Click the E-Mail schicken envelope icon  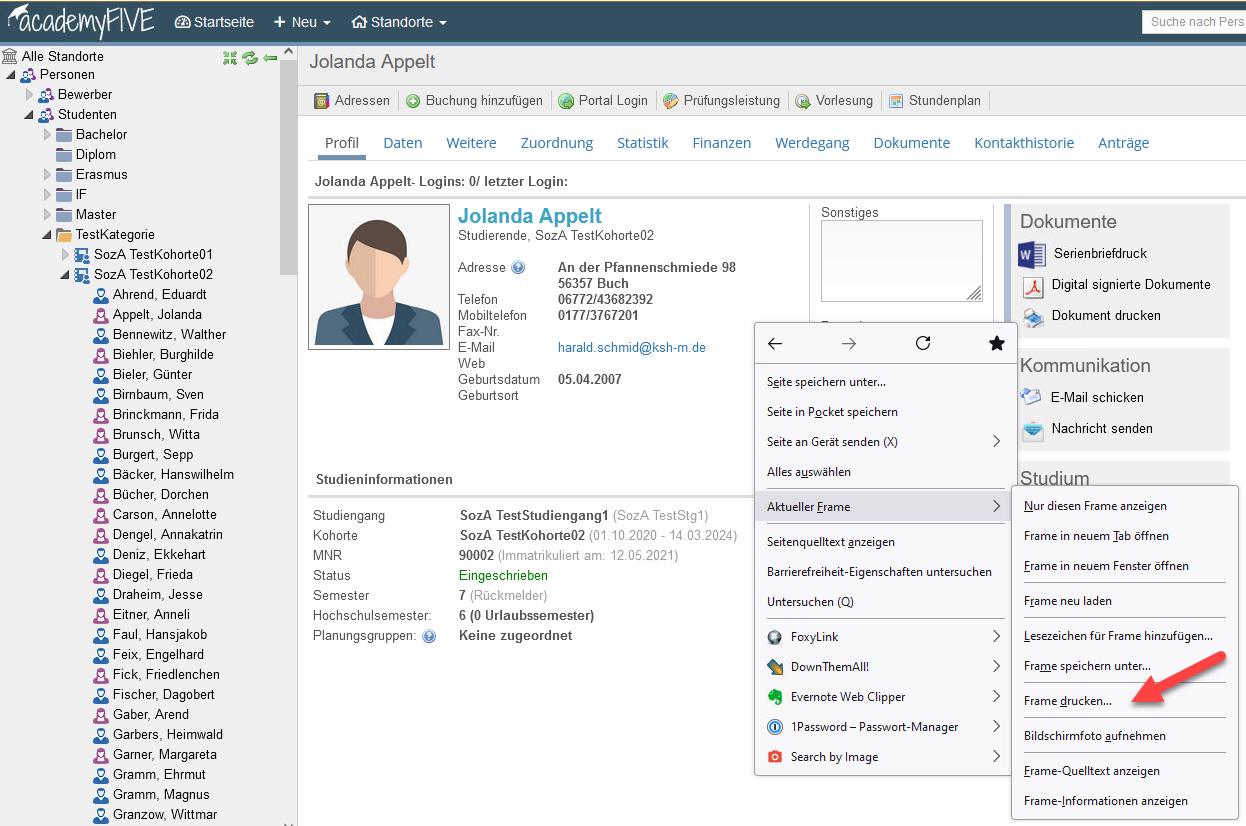pos(1031,397)
